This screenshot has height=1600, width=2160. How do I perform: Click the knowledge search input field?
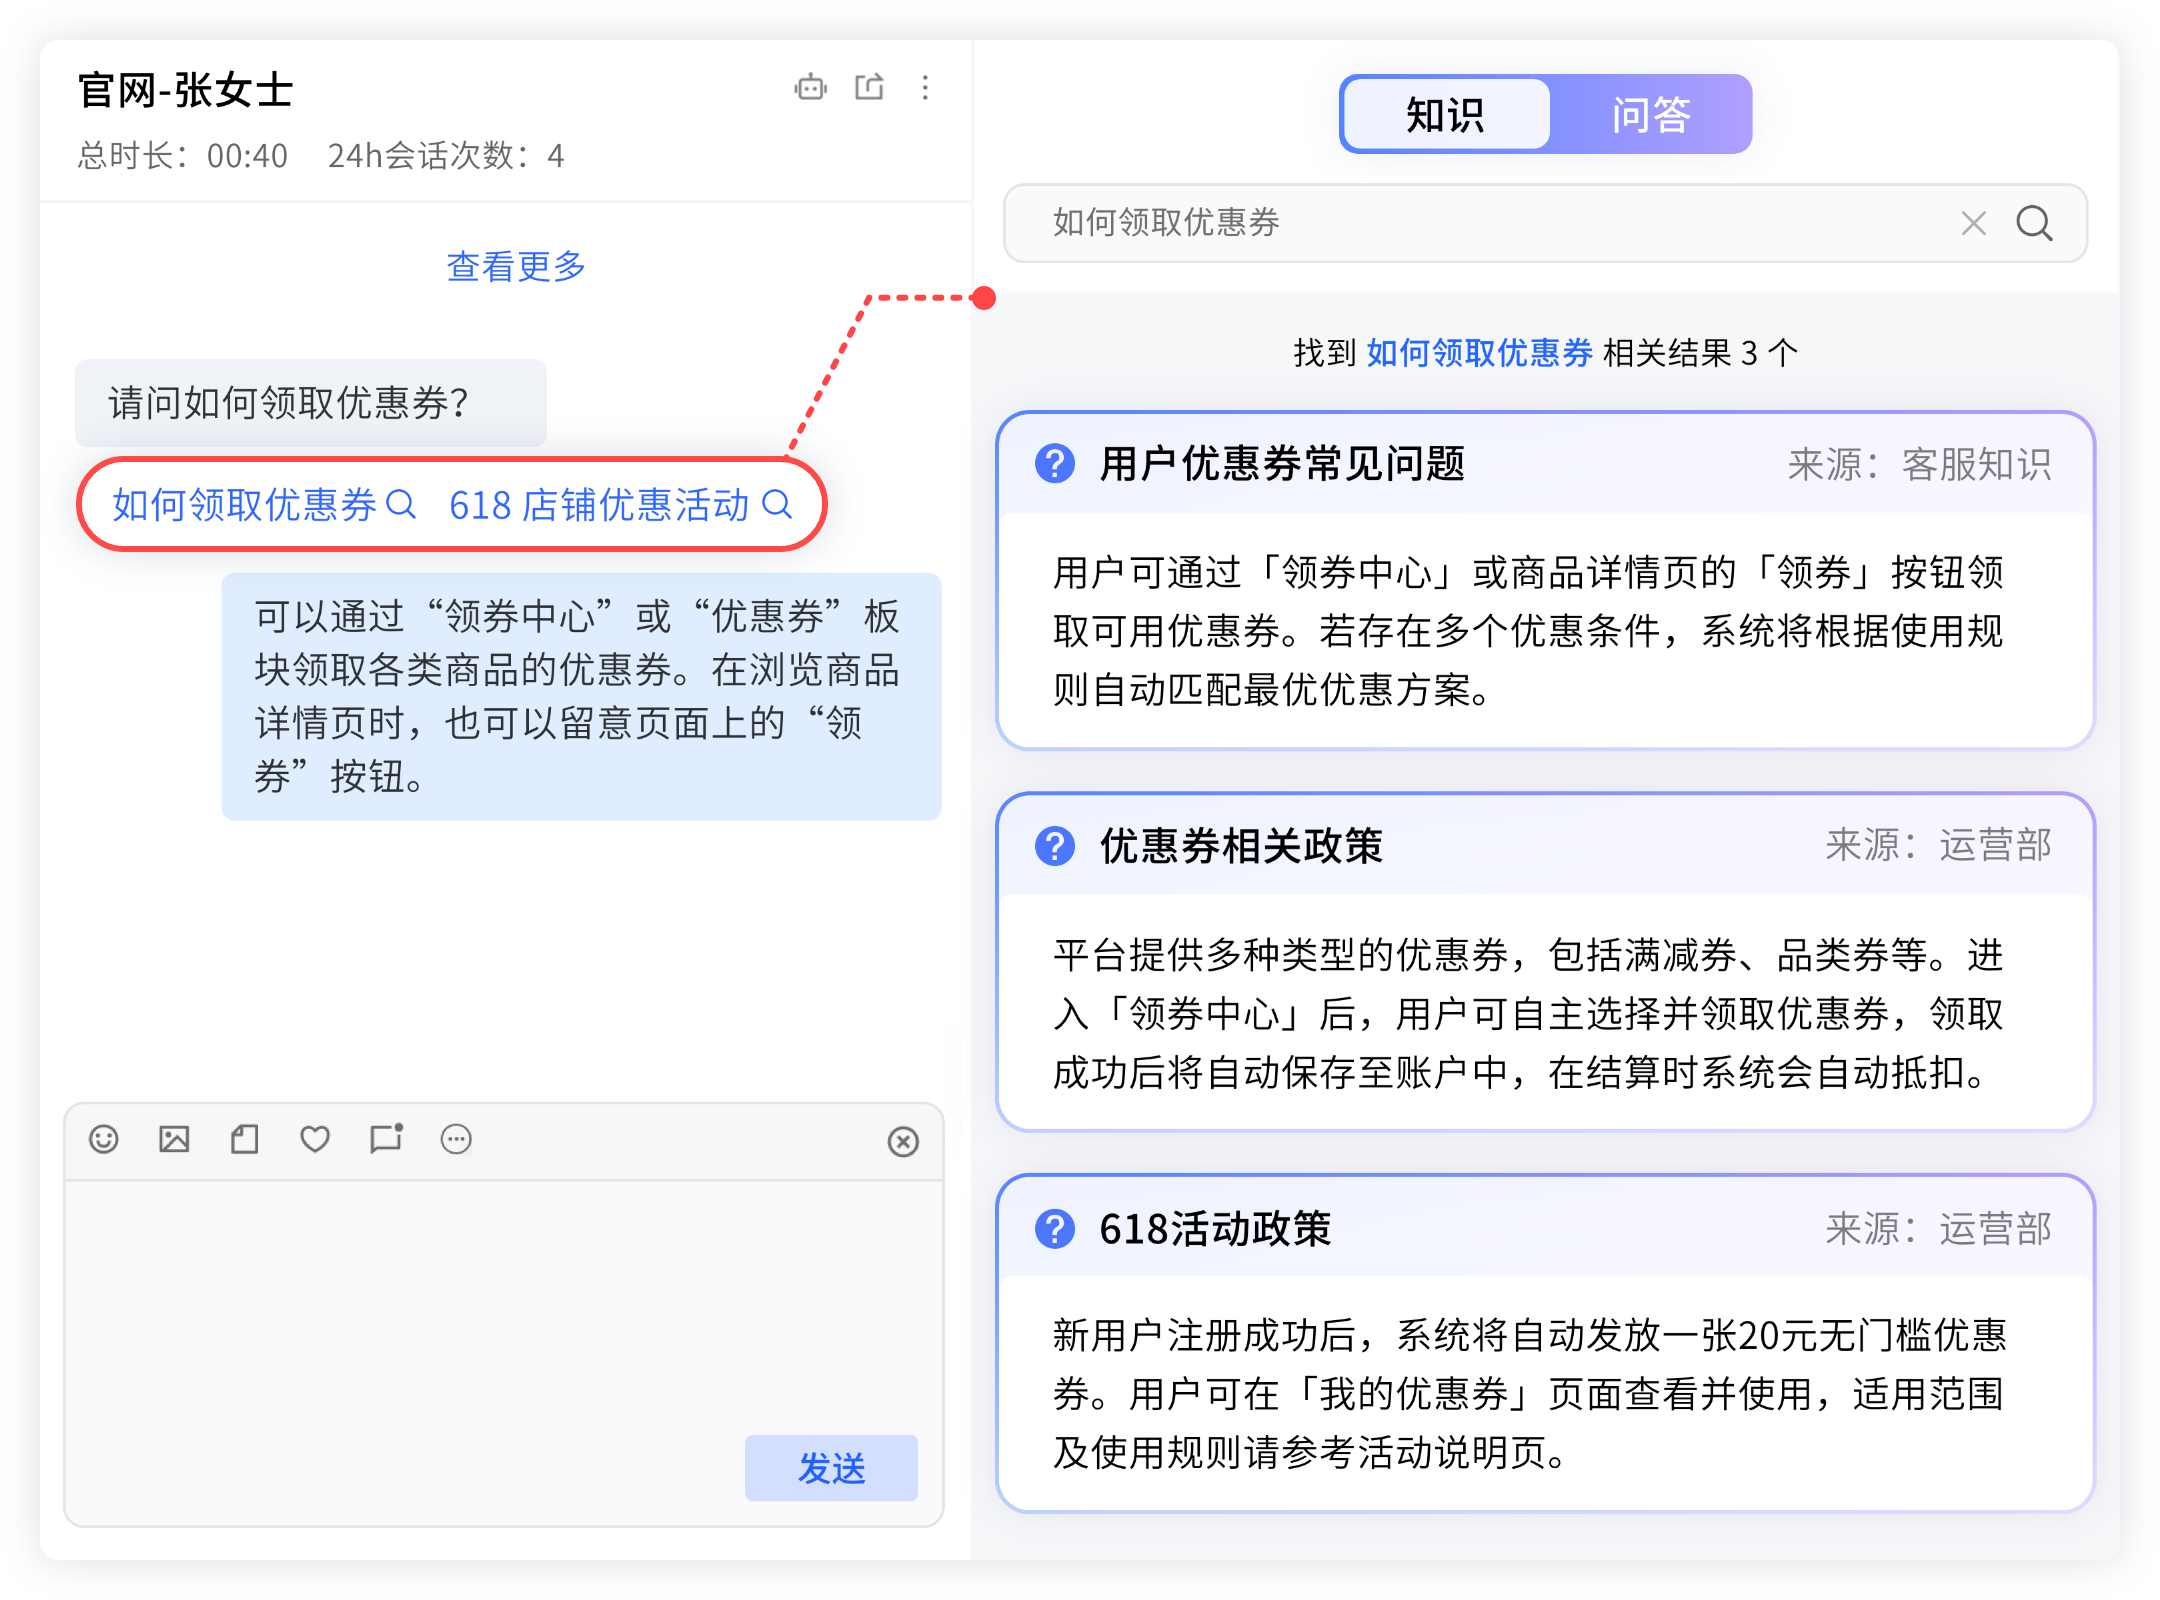click(x=1480, y=223)
